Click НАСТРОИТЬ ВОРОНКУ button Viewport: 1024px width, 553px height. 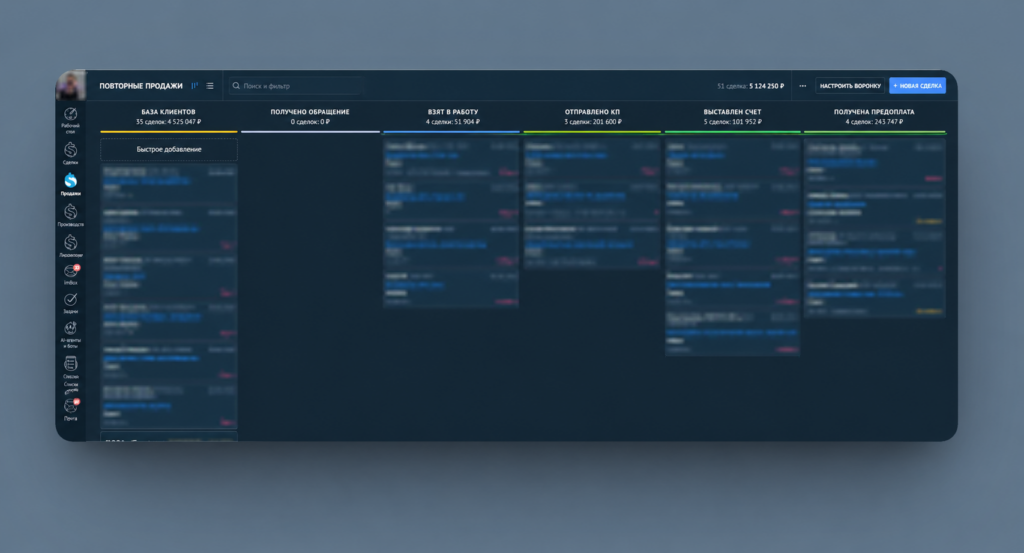(x=850, y=86)
